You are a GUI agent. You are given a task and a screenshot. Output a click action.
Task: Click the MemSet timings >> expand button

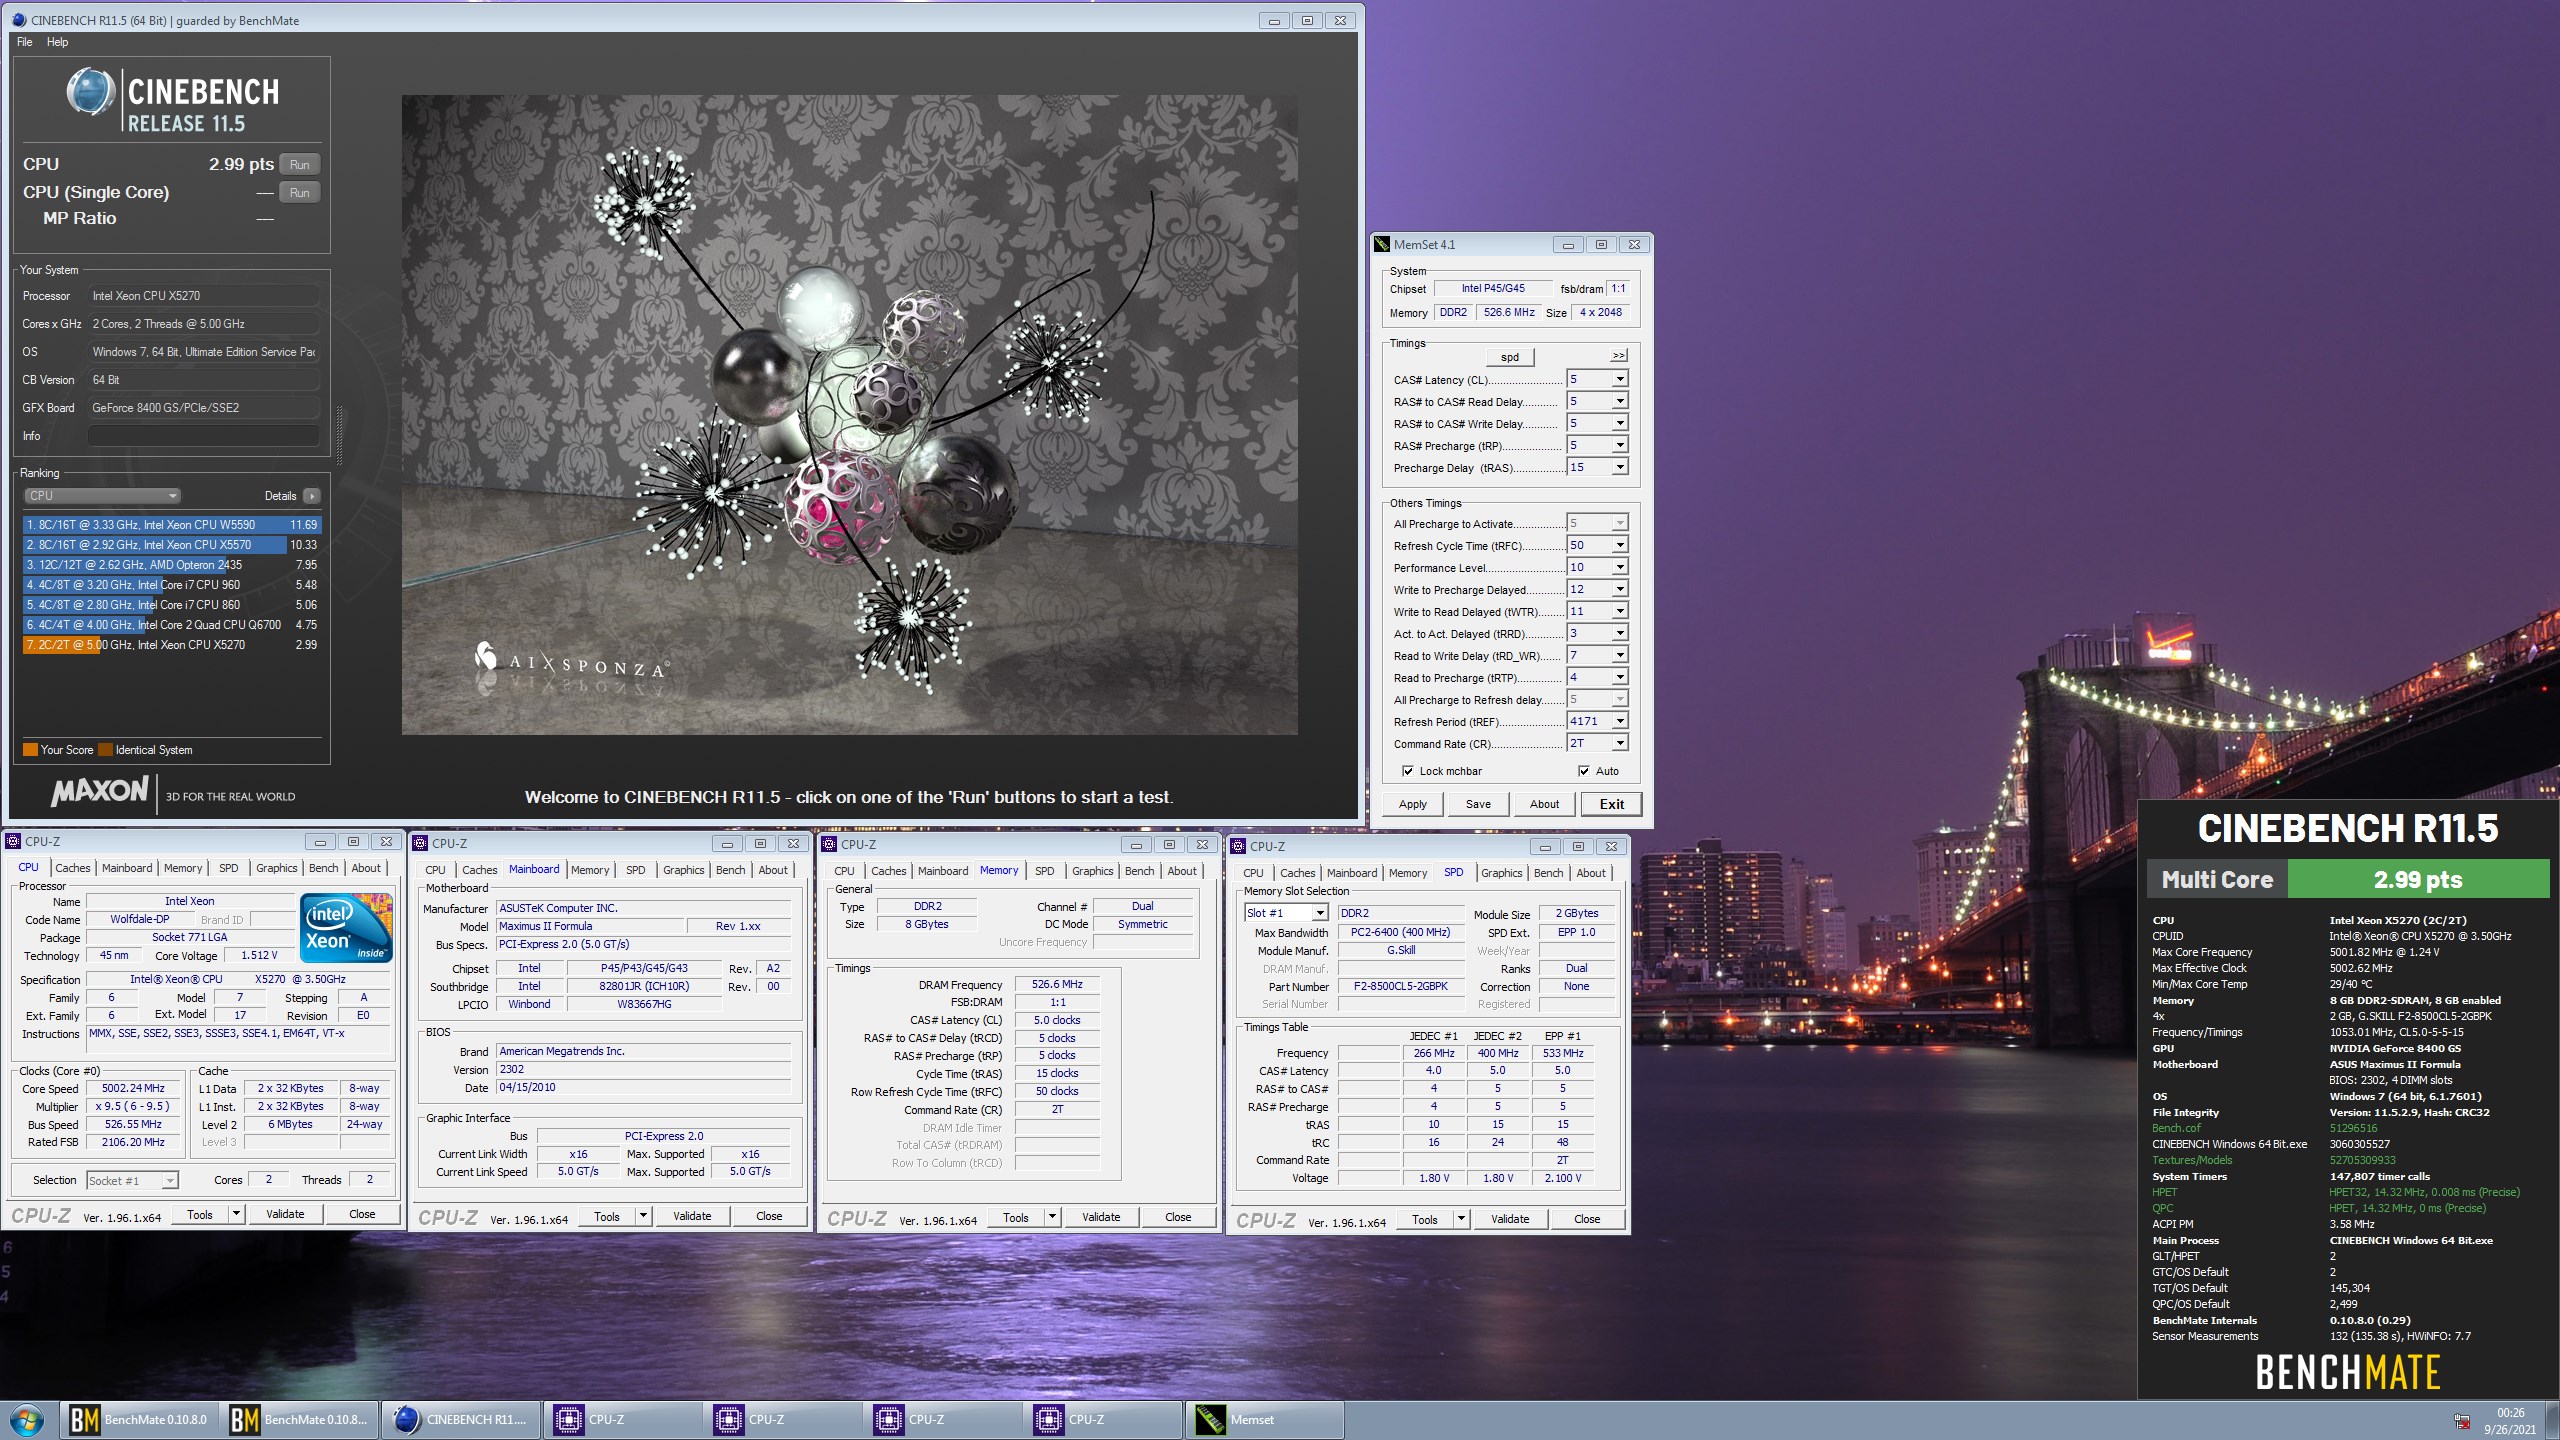(x=1618, y=356)
